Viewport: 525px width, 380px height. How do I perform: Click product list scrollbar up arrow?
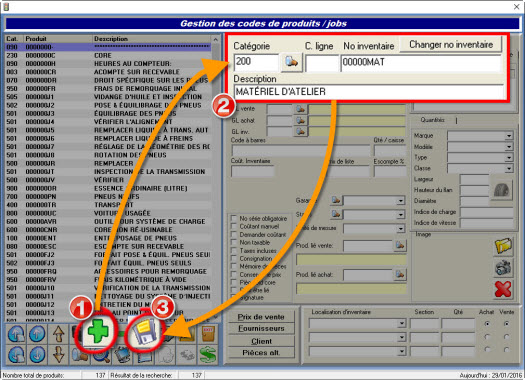(x=216, y=40)
